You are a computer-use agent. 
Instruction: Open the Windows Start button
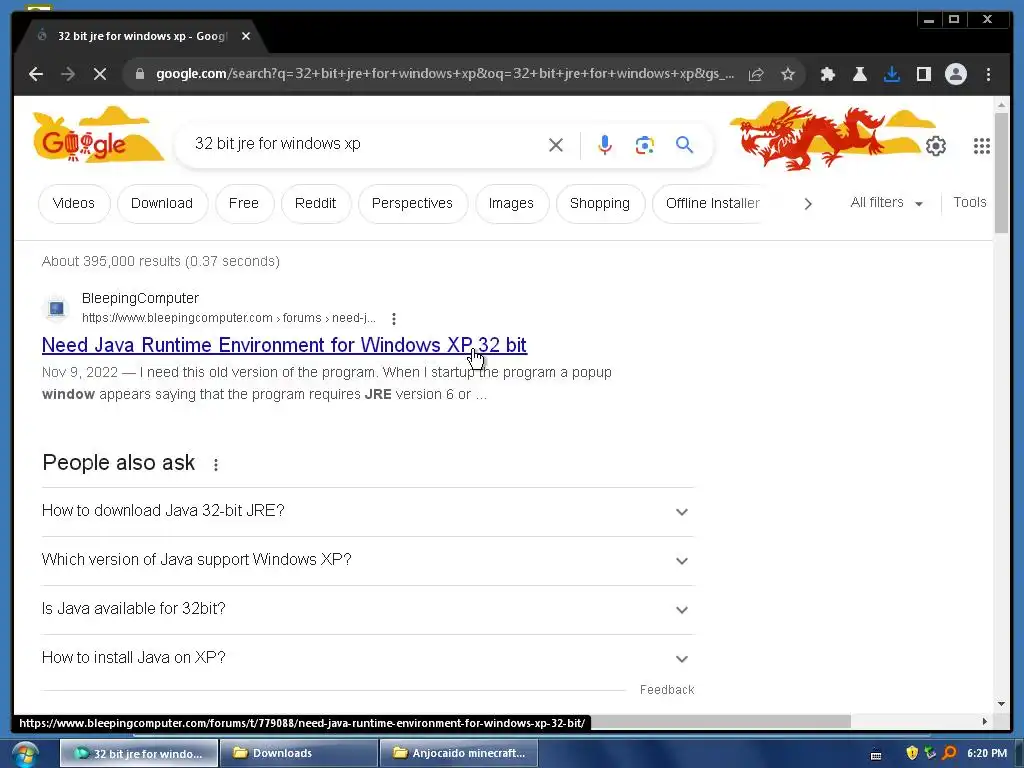(x=25, y=754)
